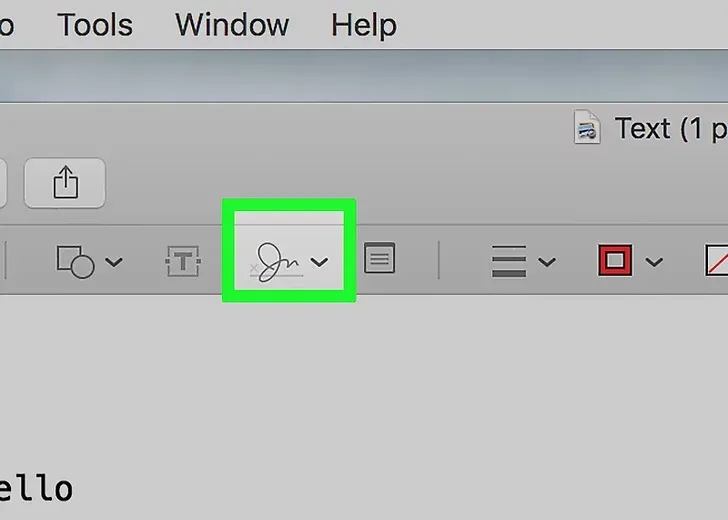Click the hello text in document

click(x=36, y=488)
